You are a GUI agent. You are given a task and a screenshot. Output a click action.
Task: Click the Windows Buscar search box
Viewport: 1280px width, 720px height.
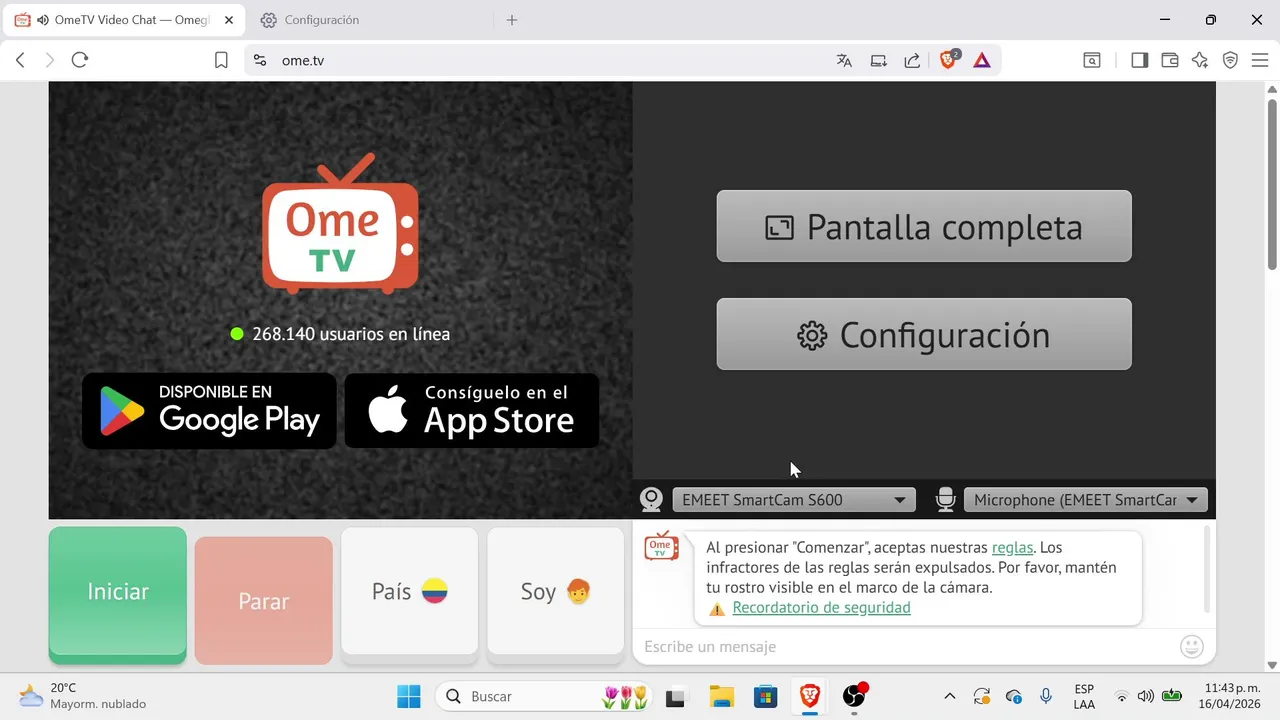coord(543,696)
